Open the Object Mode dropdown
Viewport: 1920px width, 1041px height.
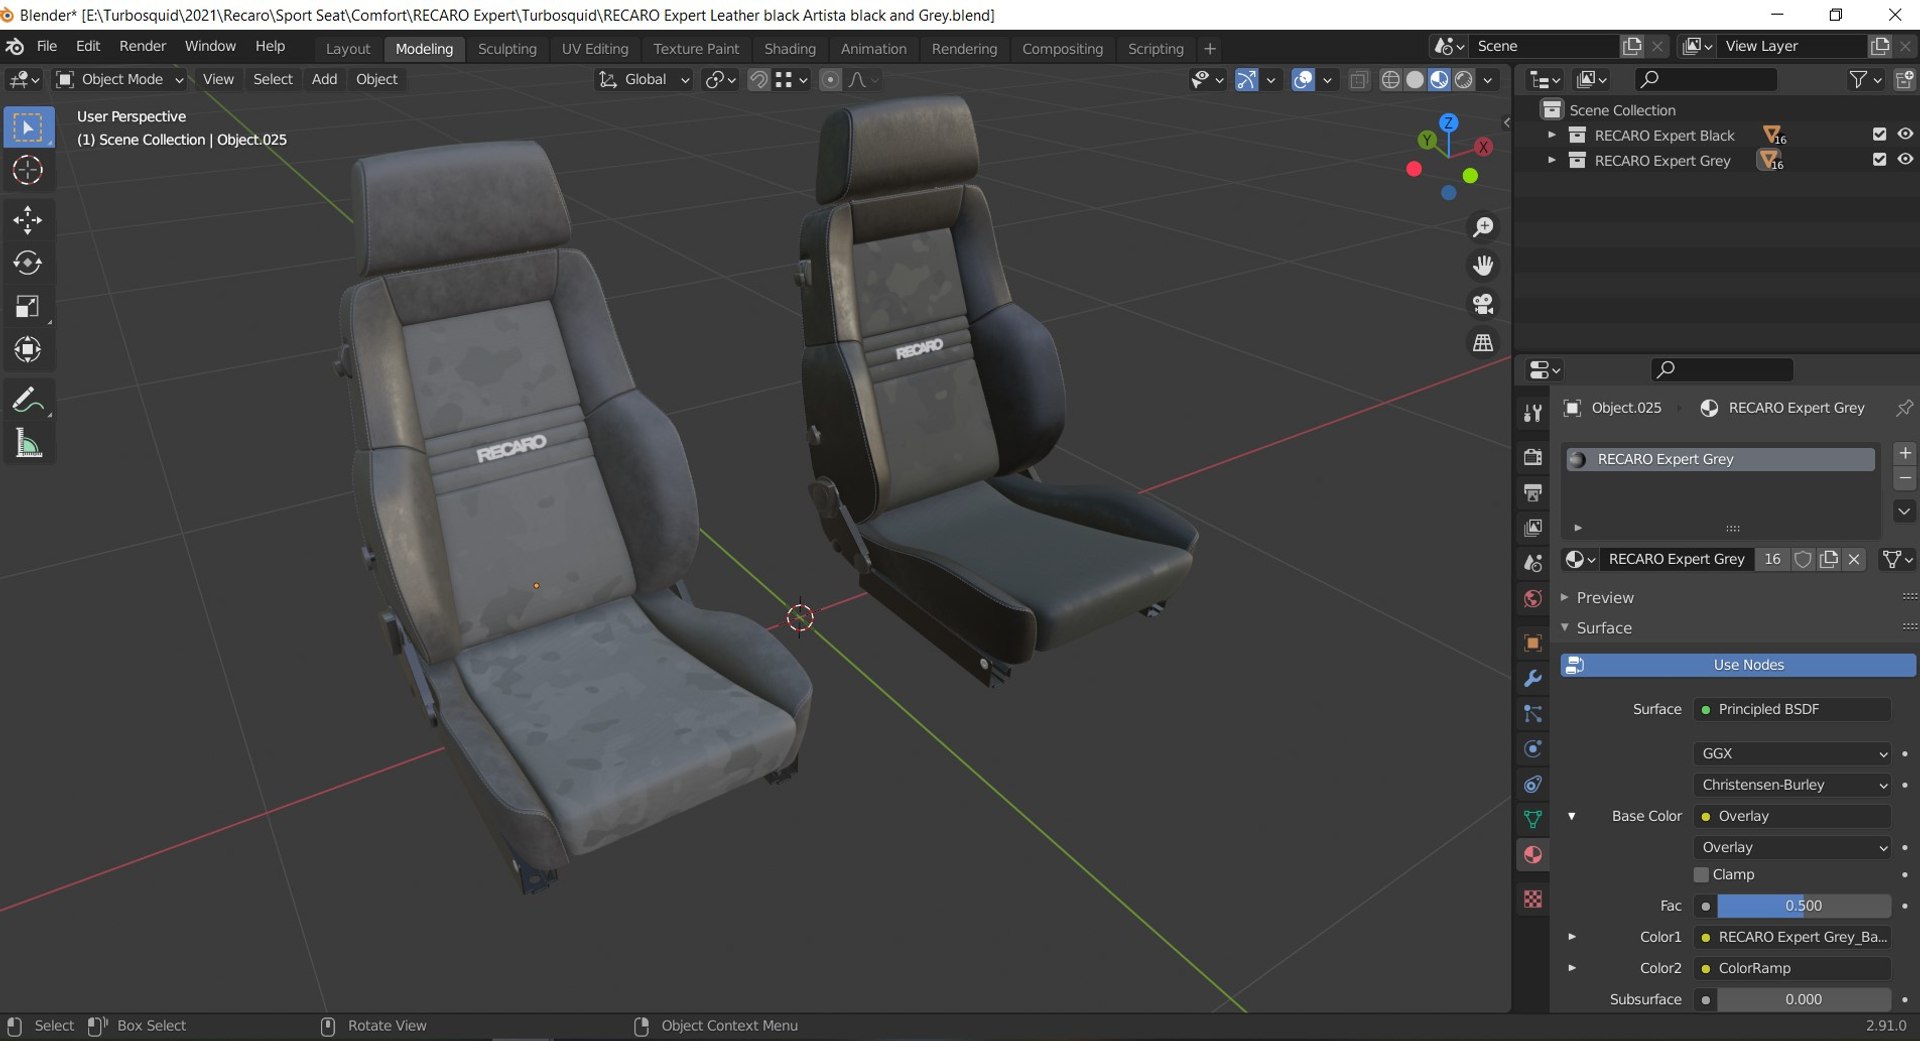point(120,79)
